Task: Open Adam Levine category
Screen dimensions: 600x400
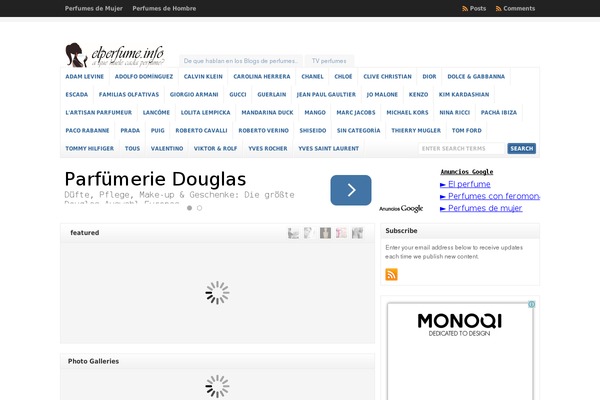Action: tap(85, 77)
